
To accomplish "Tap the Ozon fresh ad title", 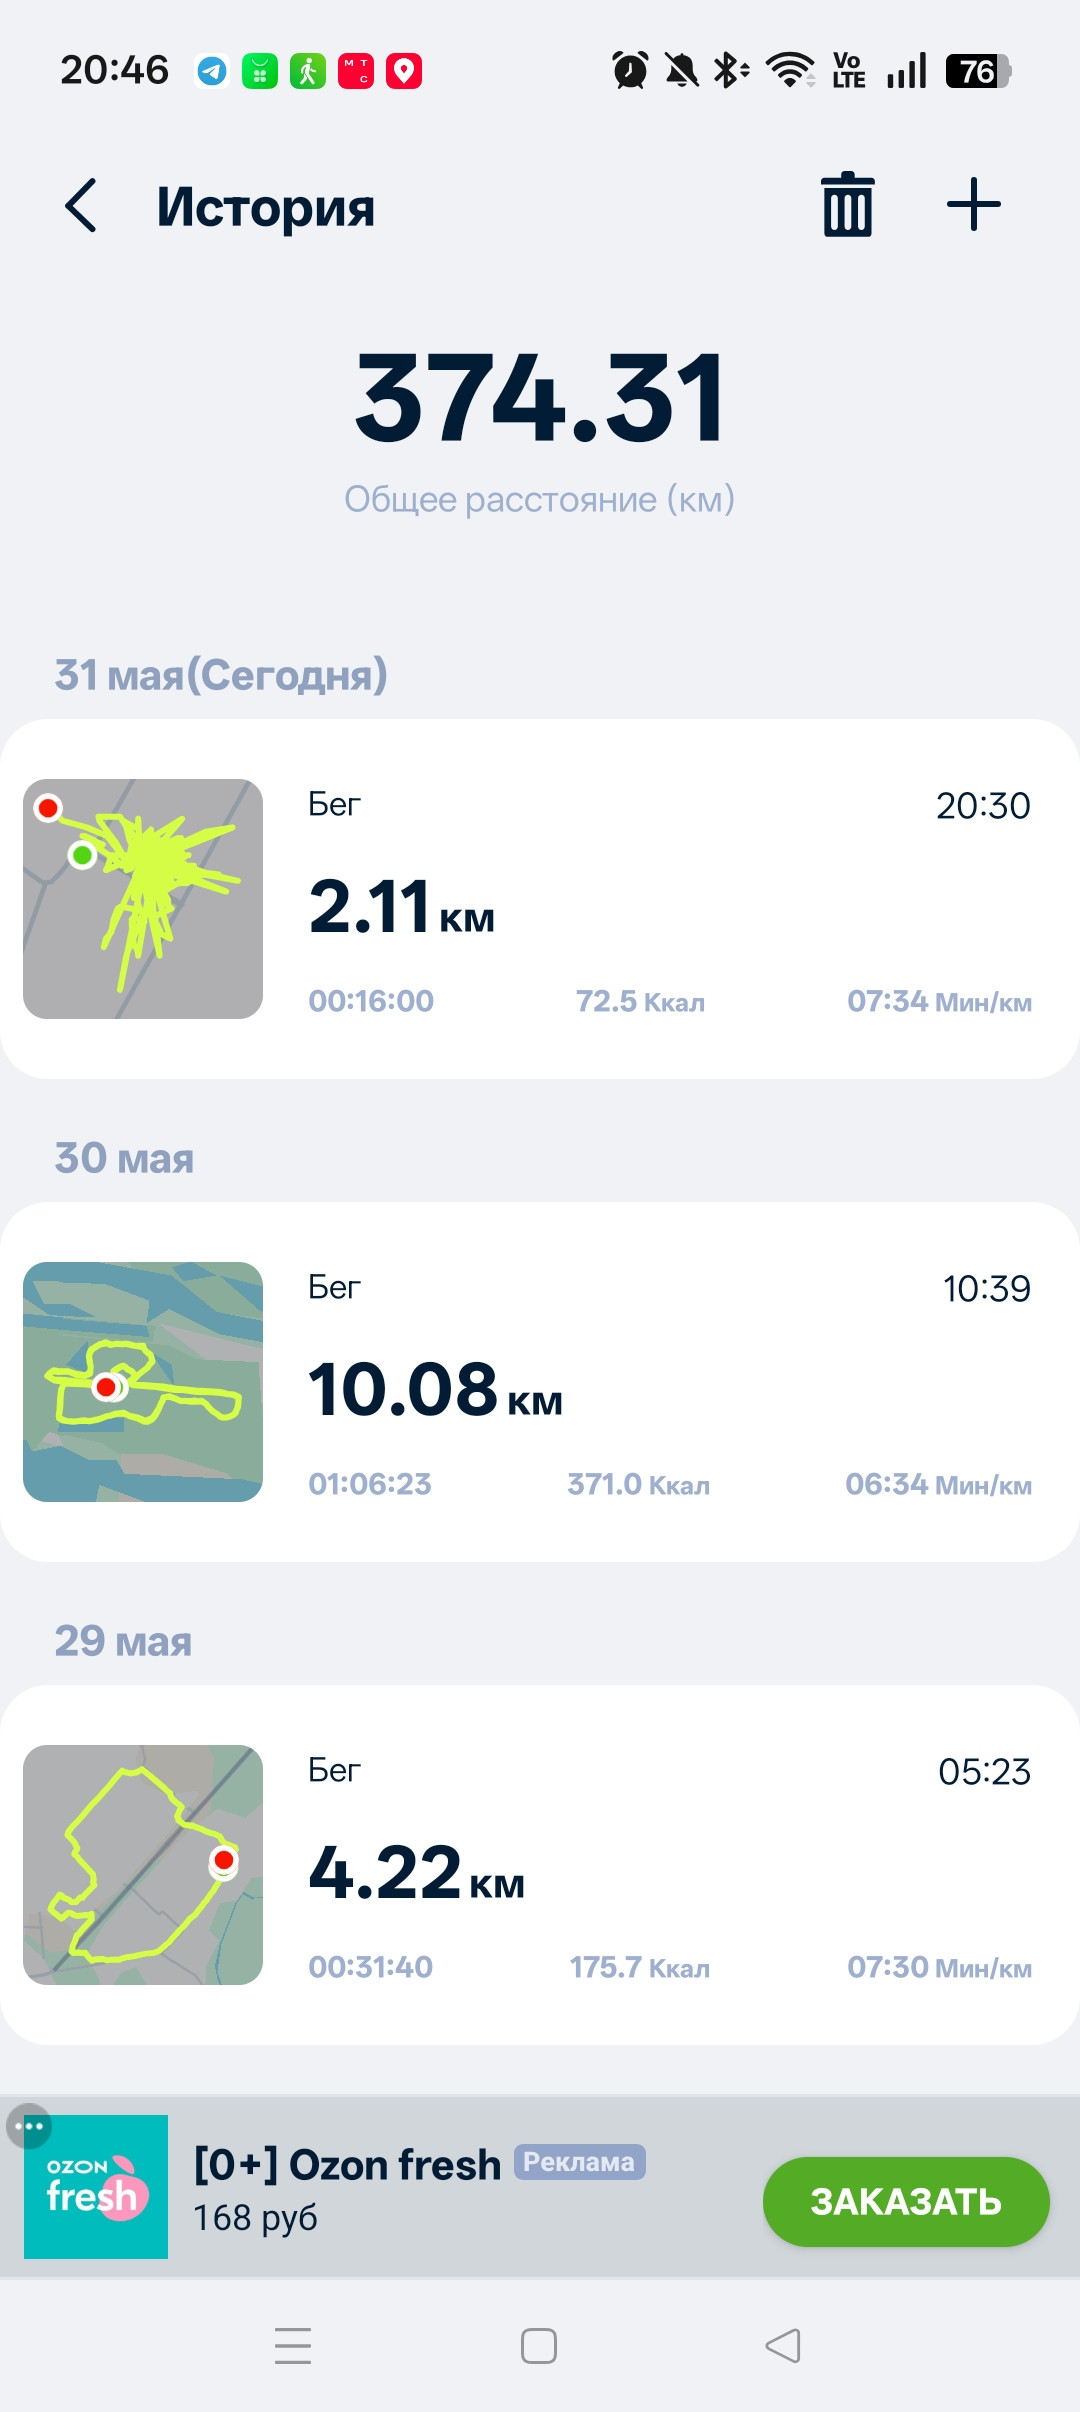I will click(347, 2165).
